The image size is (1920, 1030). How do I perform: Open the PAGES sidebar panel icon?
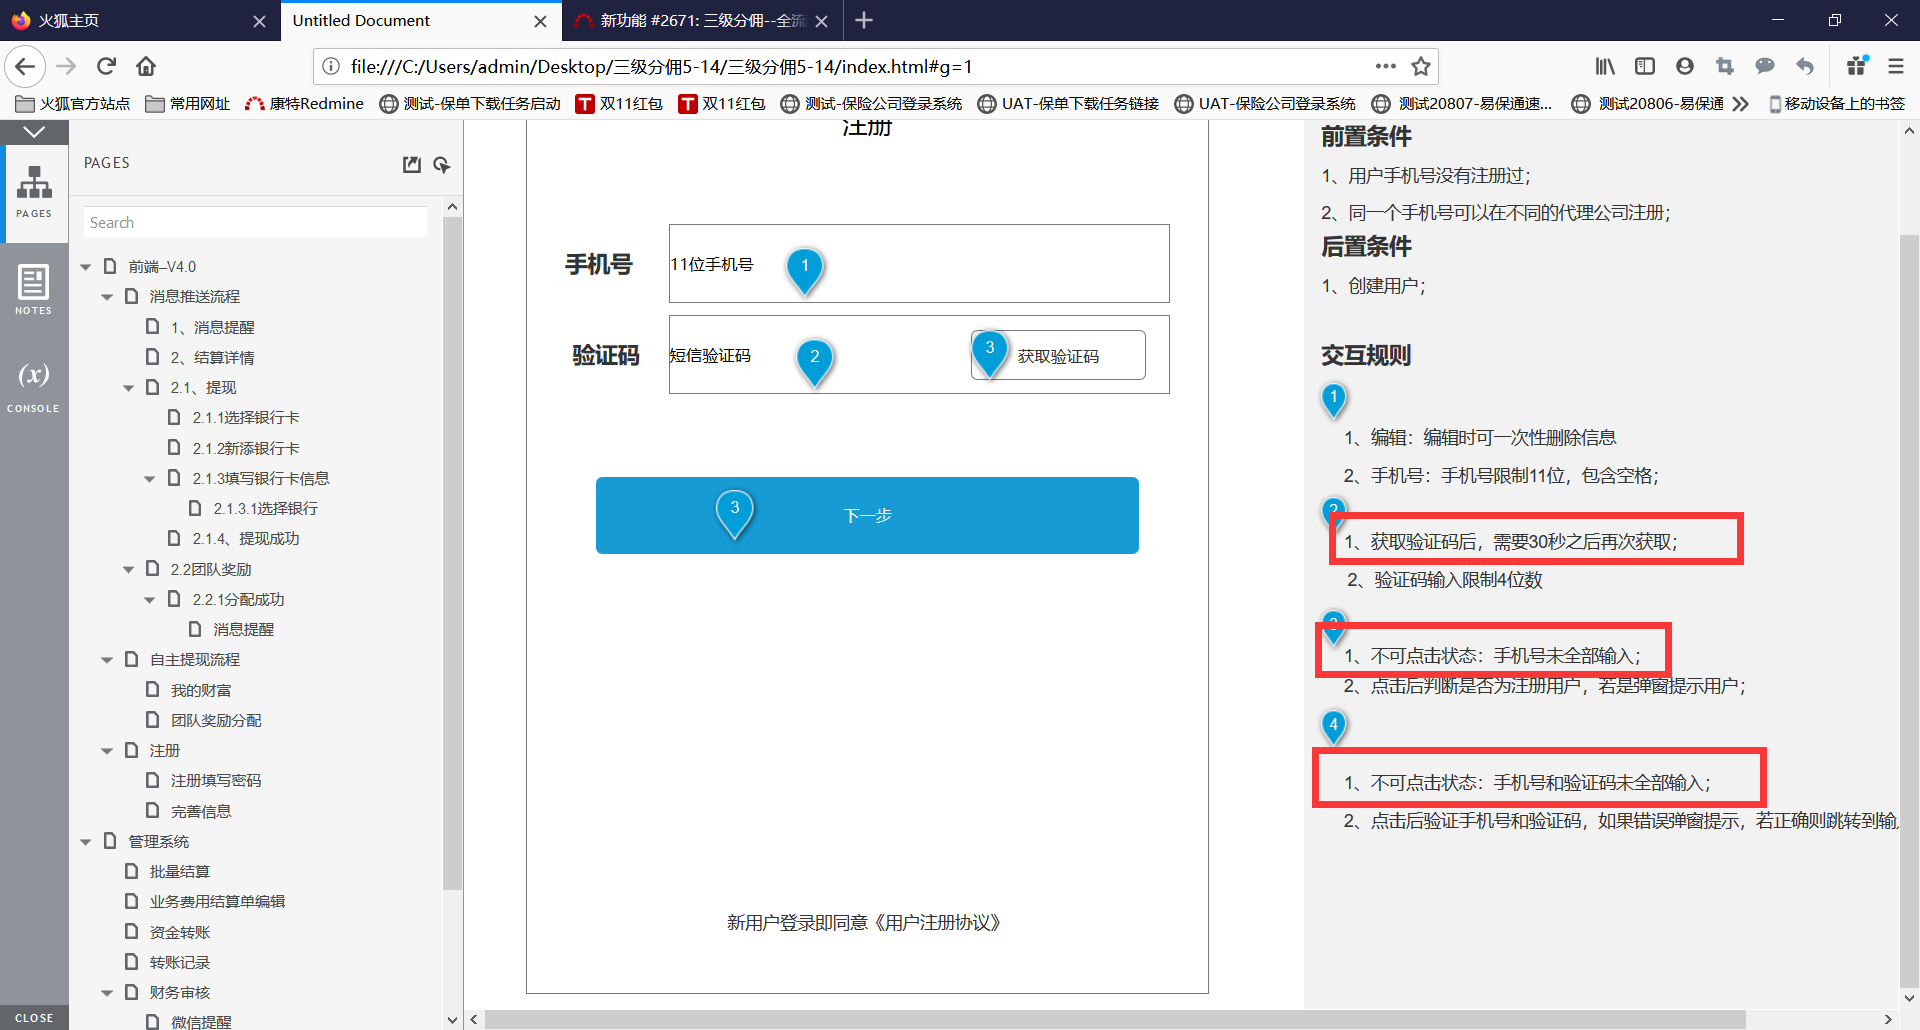coord(34,191)
